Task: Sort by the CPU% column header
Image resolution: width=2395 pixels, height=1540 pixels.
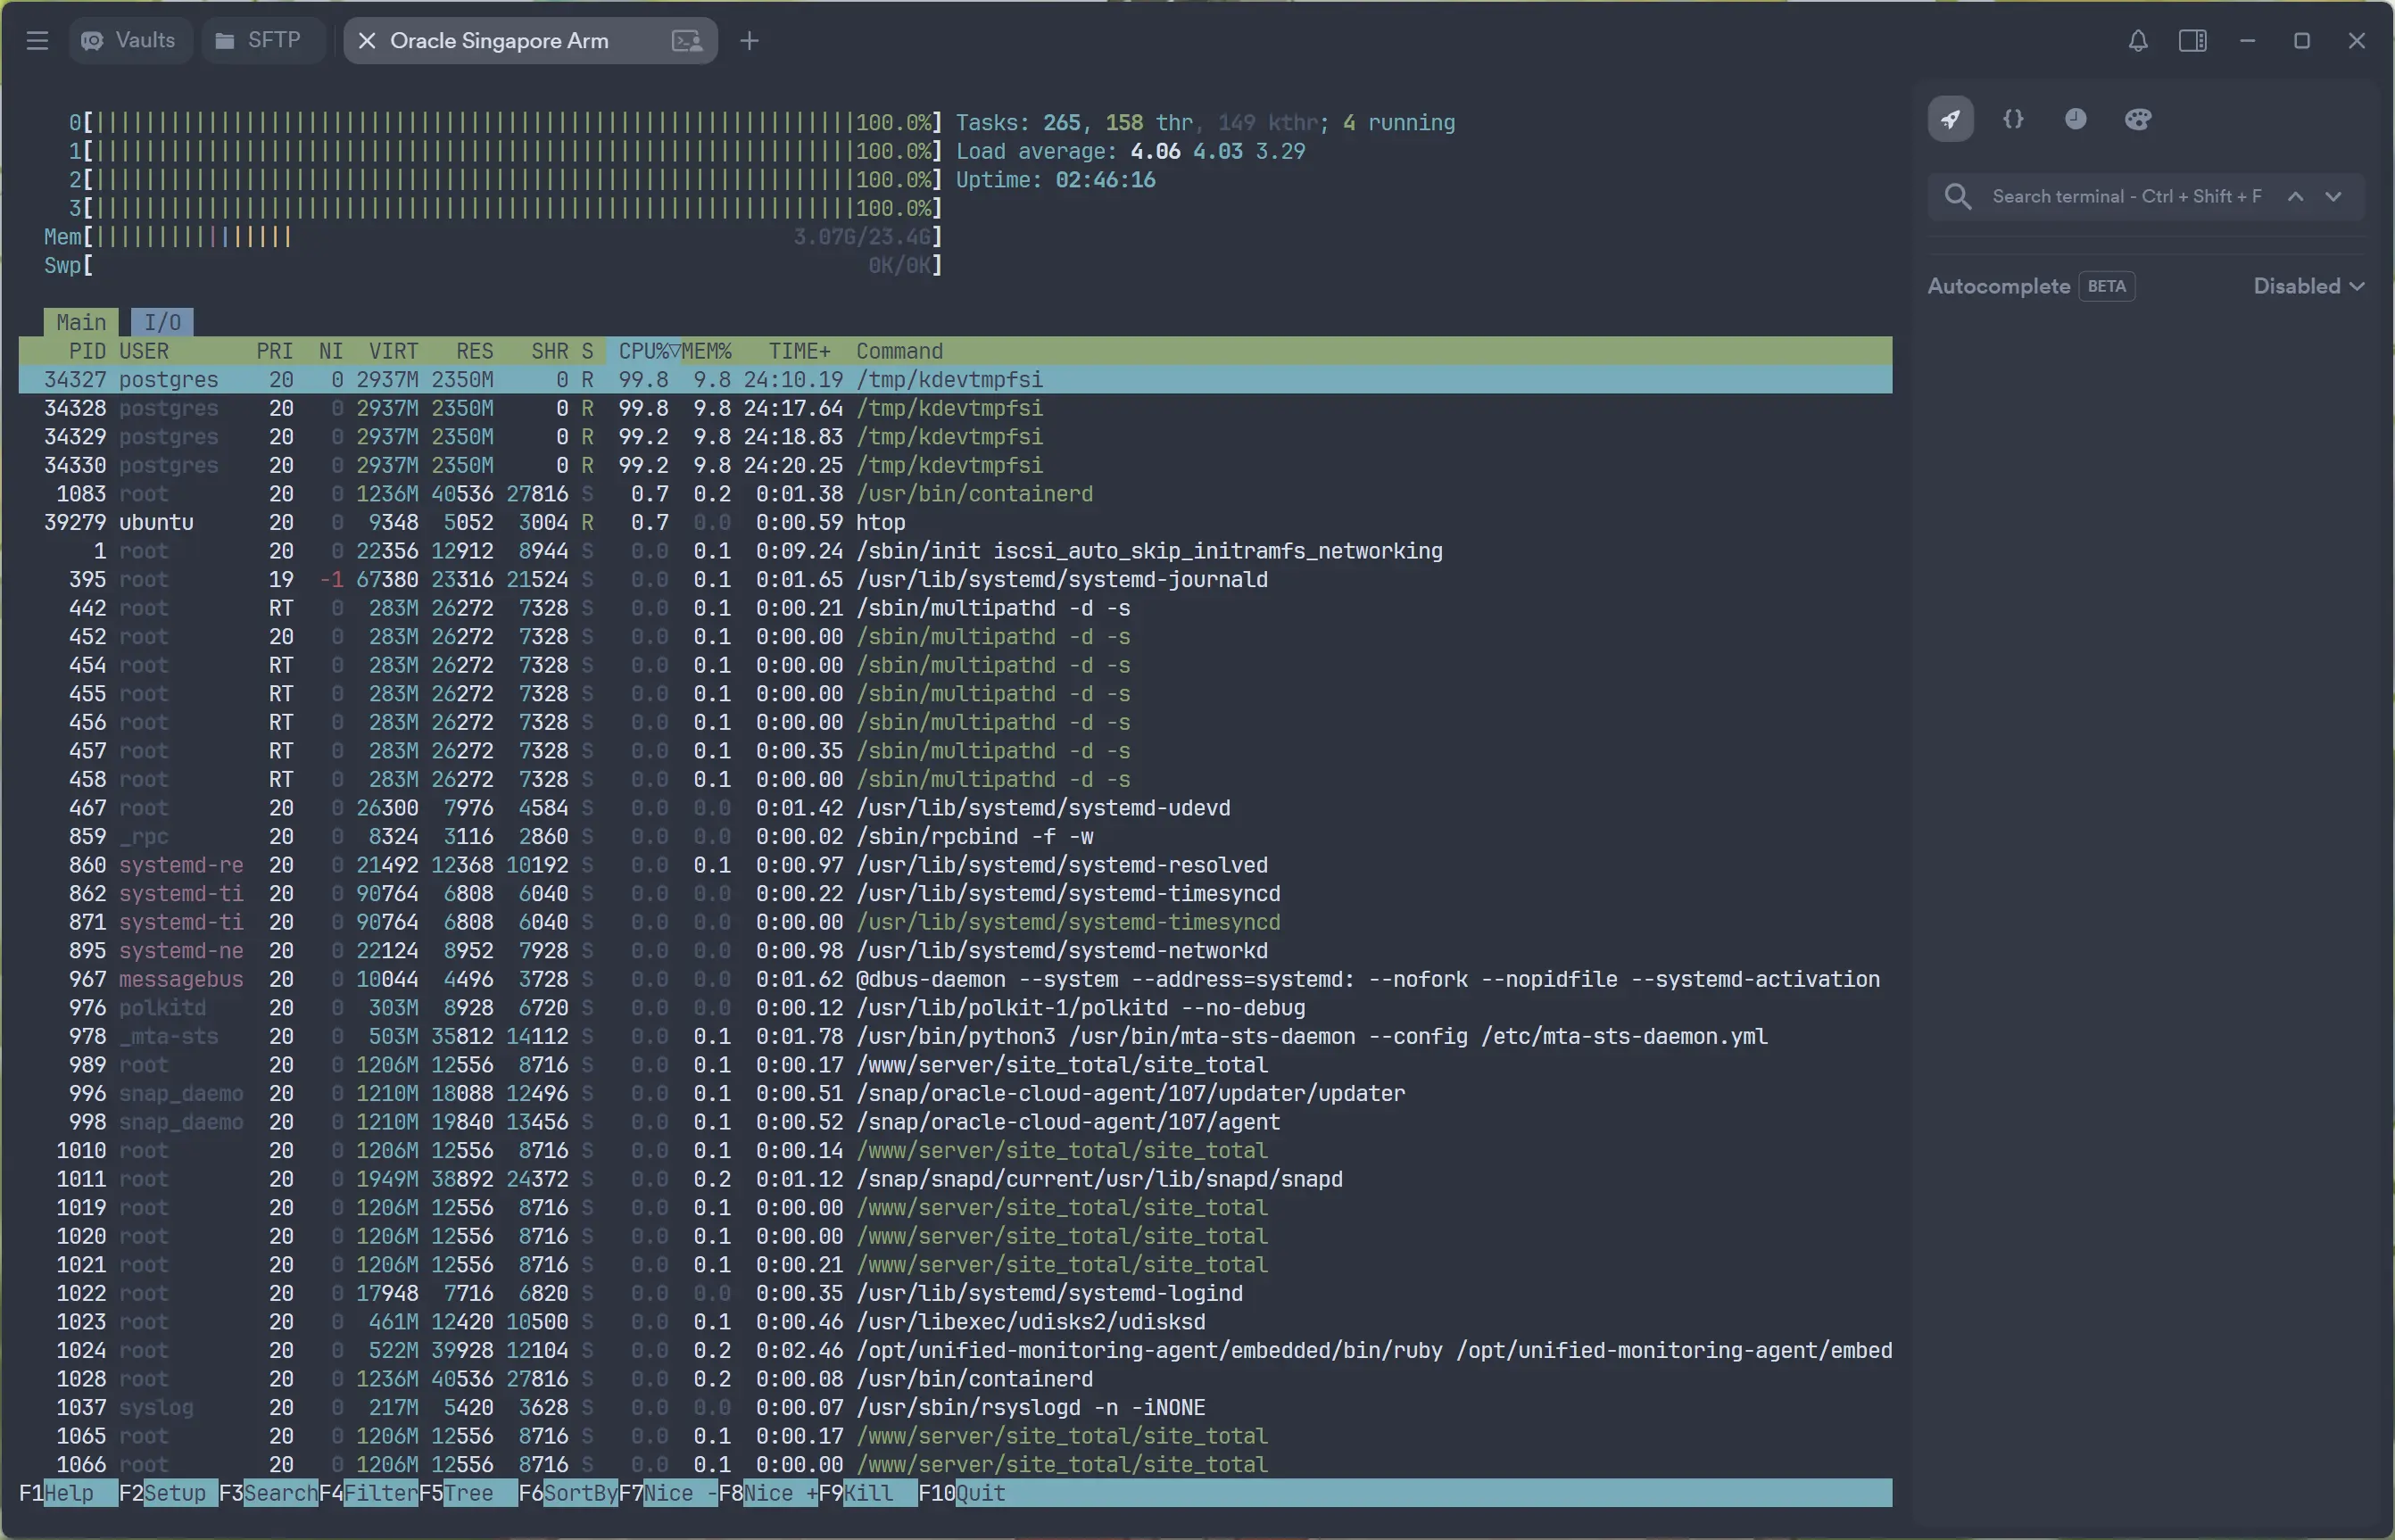Action: [x=645, y=352]
